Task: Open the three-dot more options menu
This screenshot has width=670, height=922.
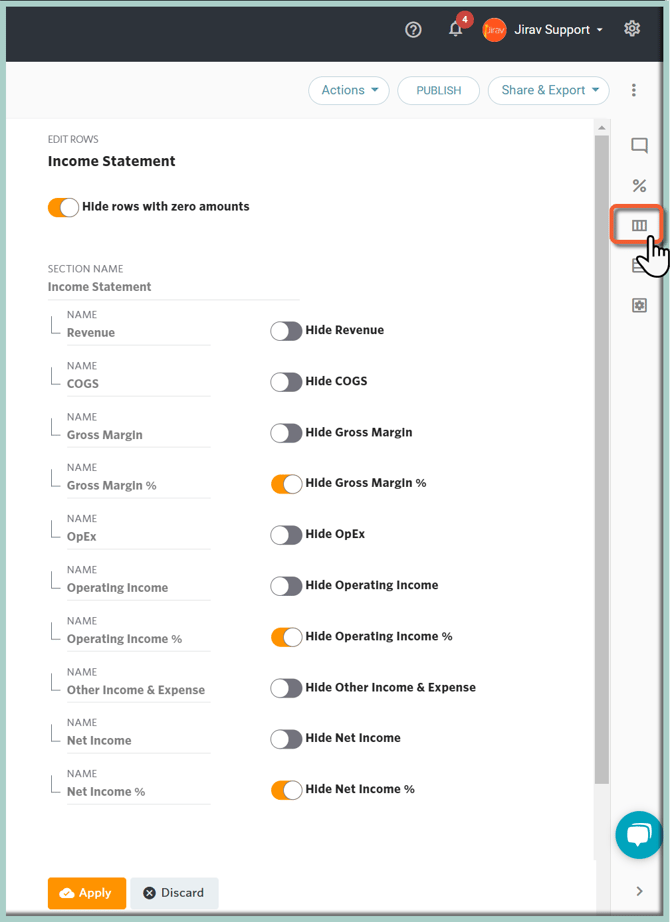Action: point(634,90)
